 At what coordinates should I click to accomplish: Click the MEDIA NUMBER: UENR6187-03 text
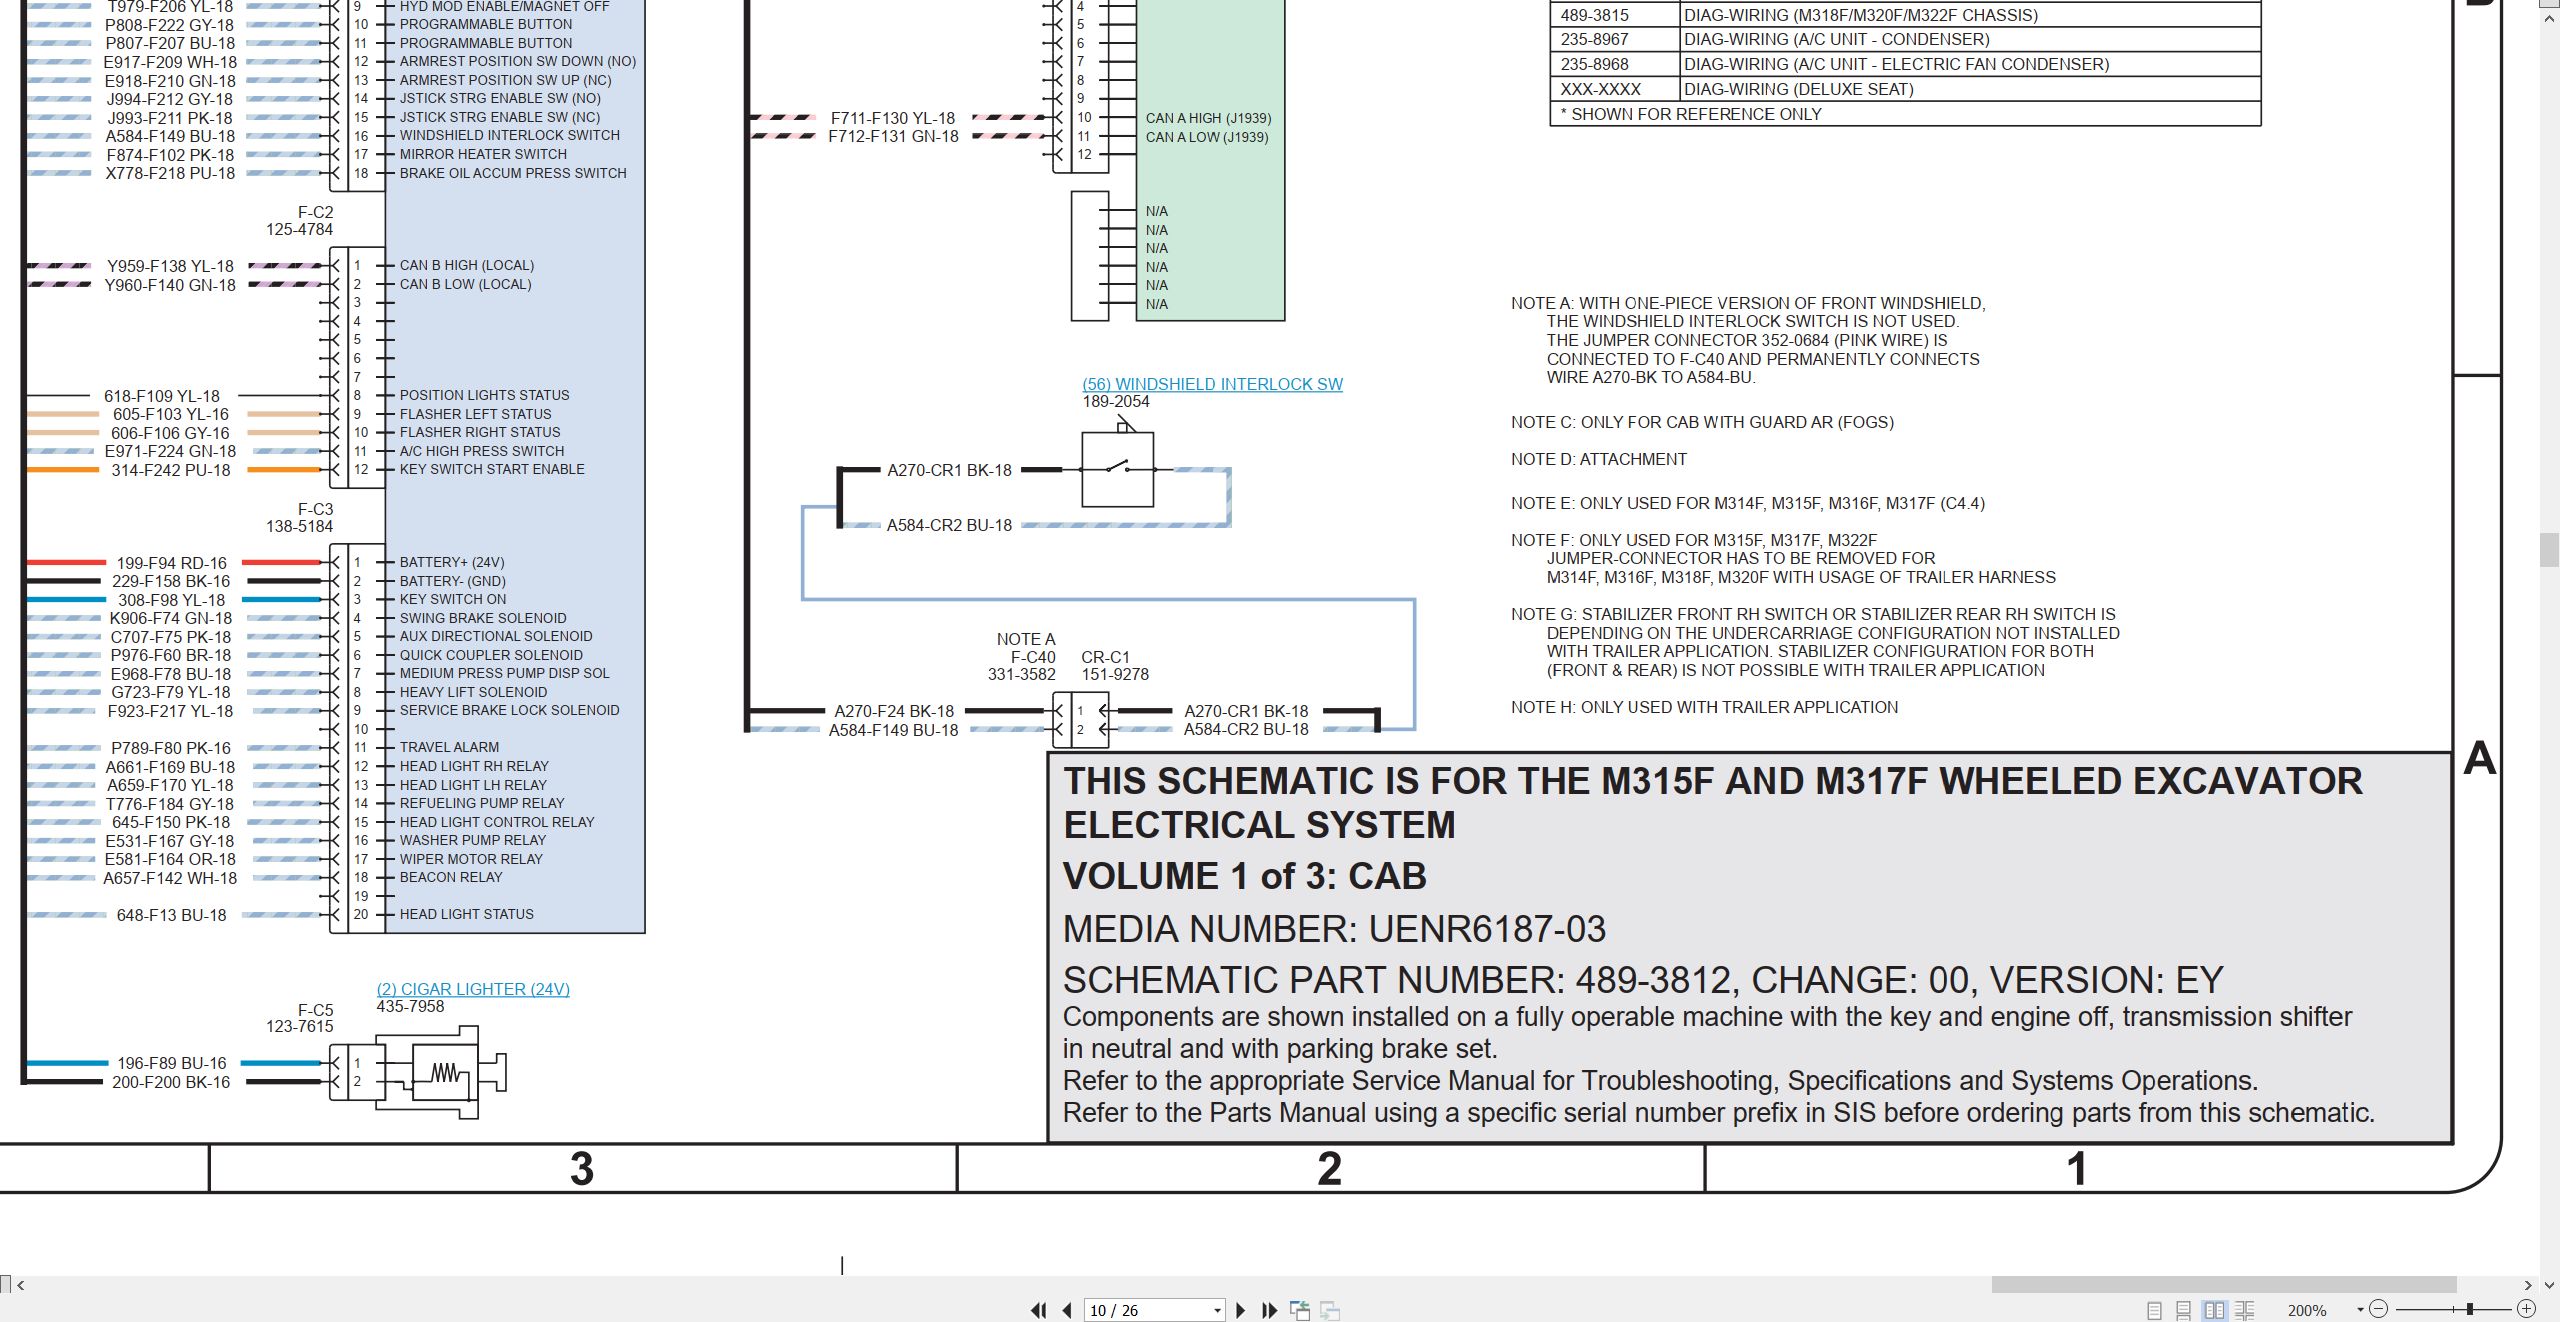point(1334,929)
